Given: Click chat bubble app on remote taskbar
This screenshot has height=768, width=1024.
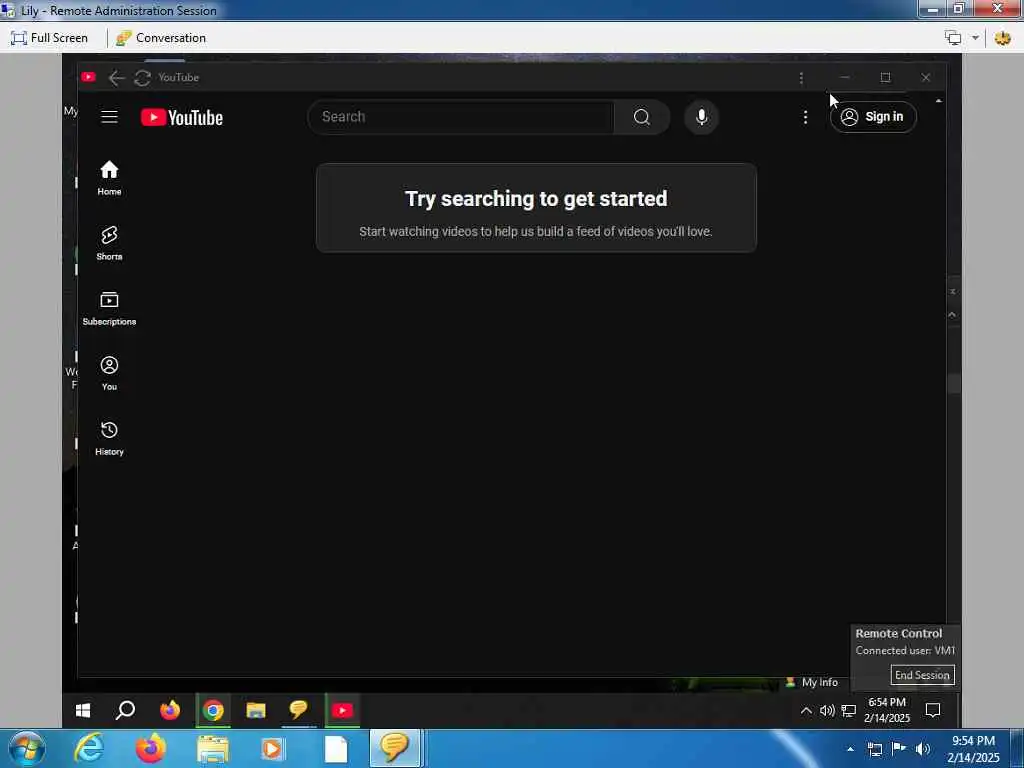Looking at the screenshot, I should pyautogui.click(x=298, y=710).
